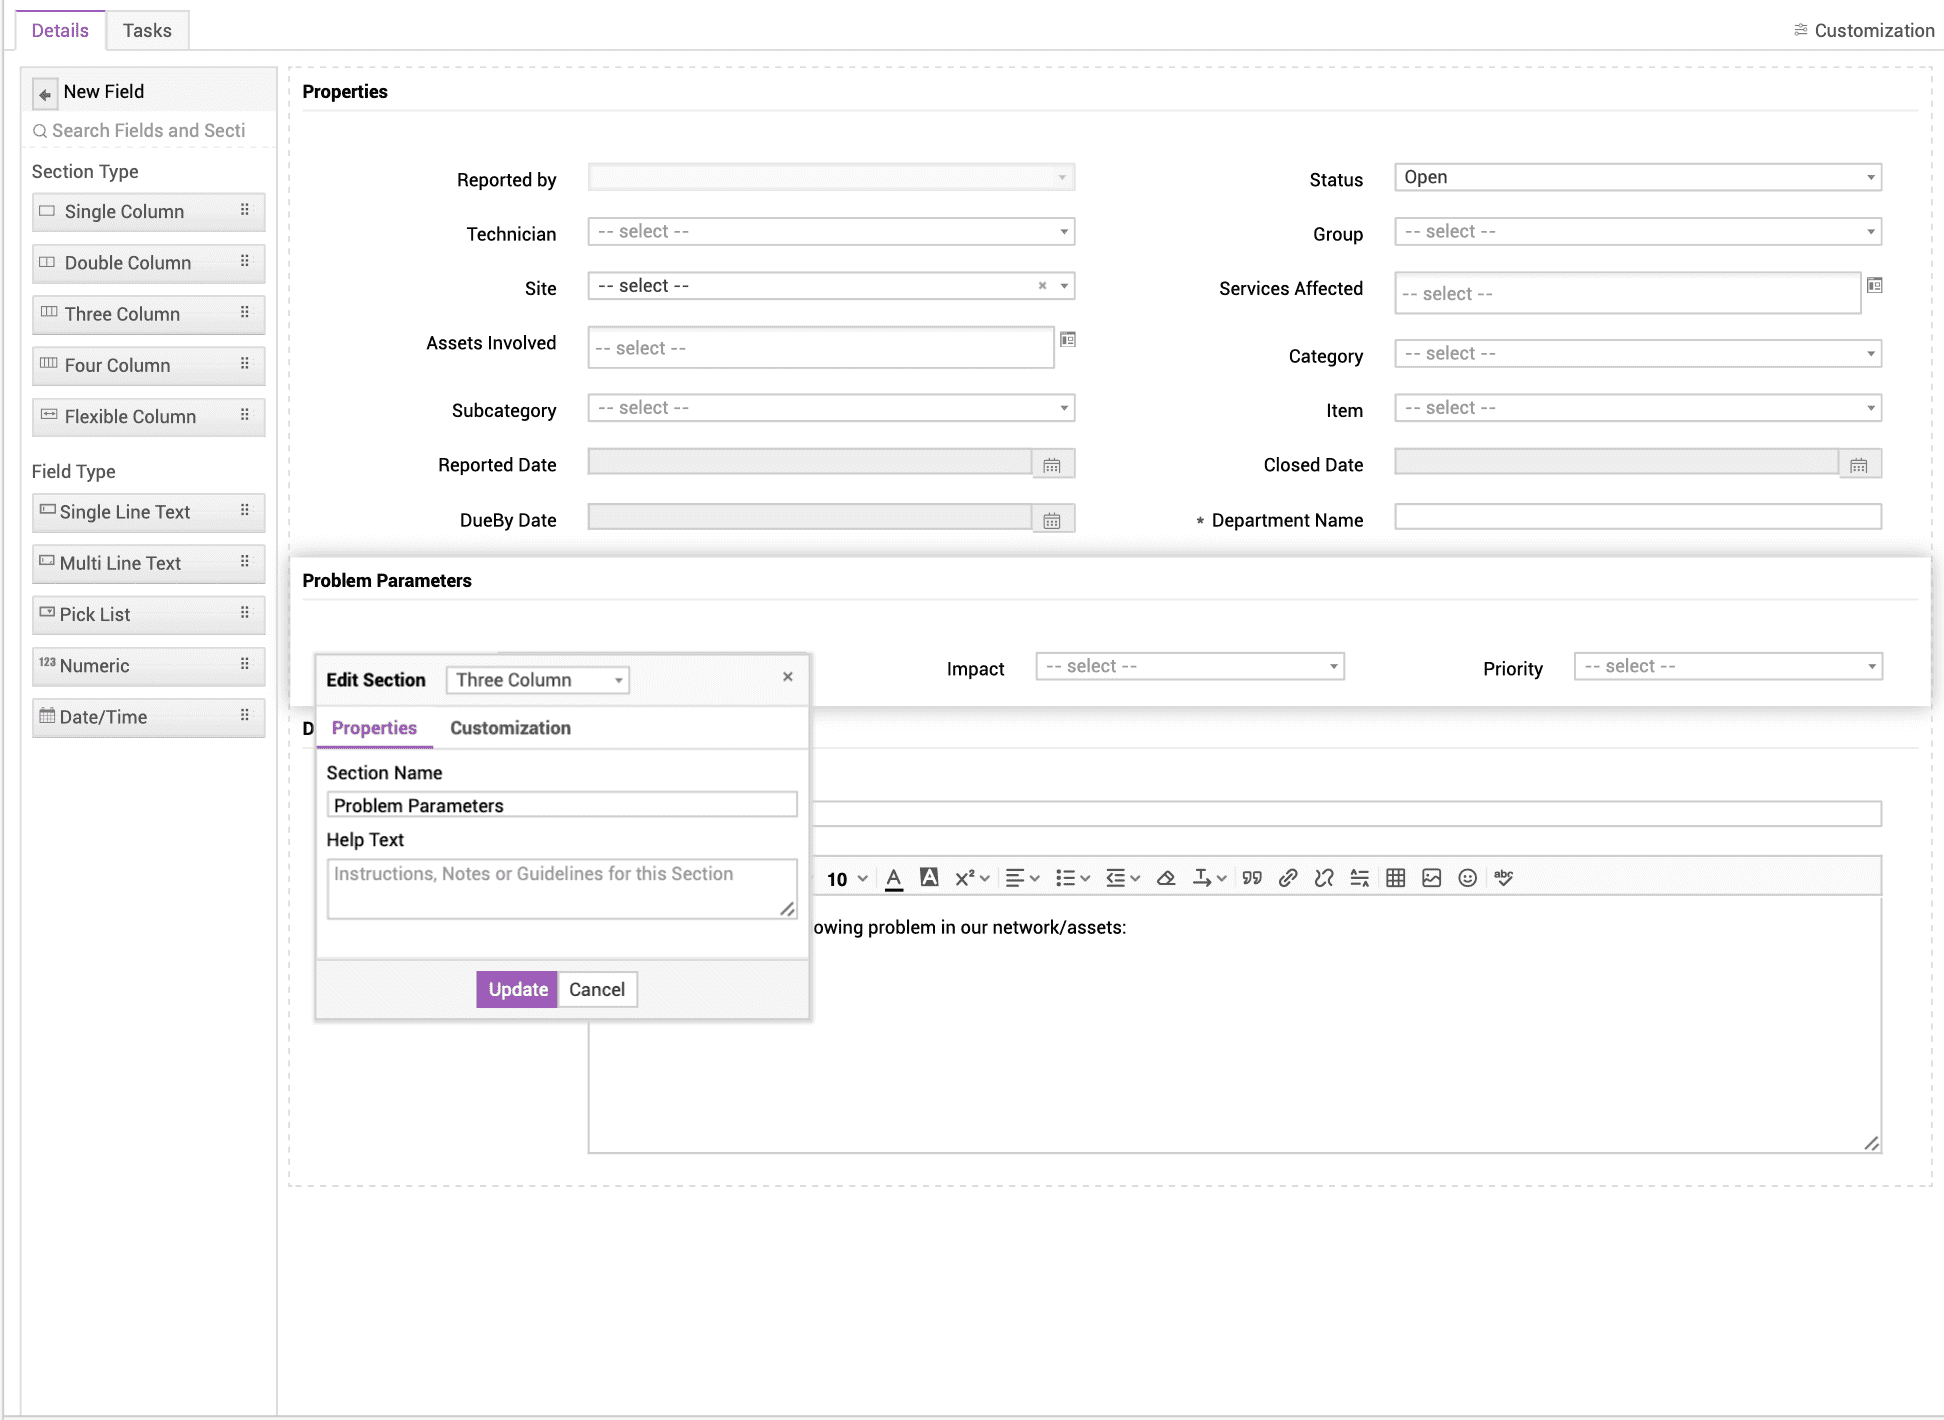Open the font color picker
The height and width of the screenshot is (1420, 1944).
894,878
